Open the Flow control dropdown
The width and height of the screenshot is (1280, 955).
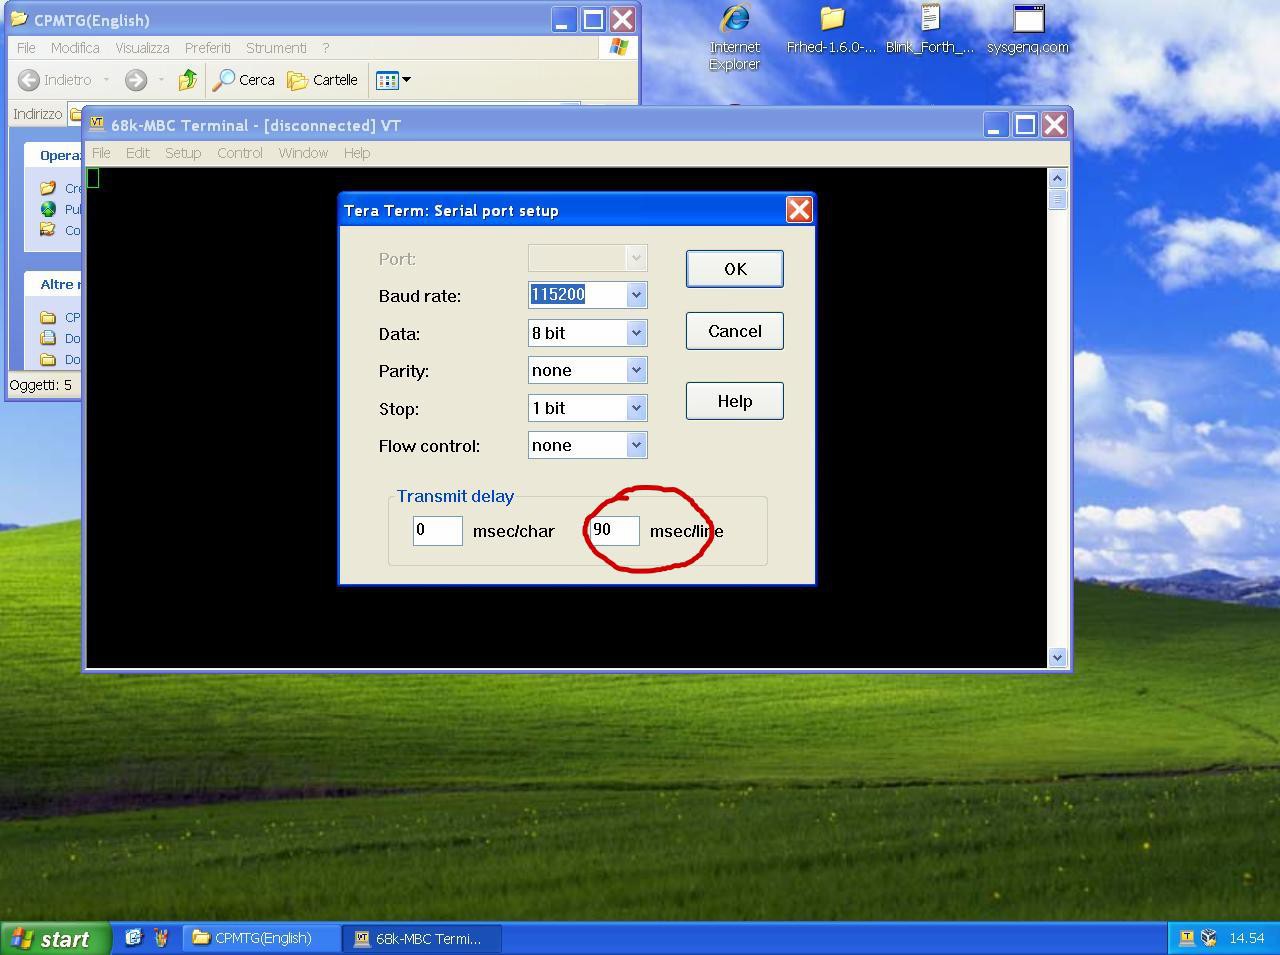(636, 445)
